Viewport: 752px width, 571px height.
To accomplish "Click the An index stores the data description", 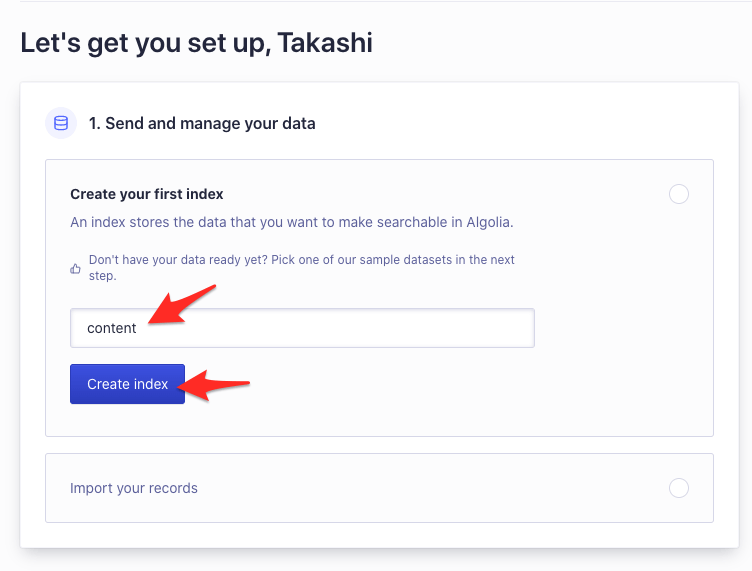I will (292, 222).
